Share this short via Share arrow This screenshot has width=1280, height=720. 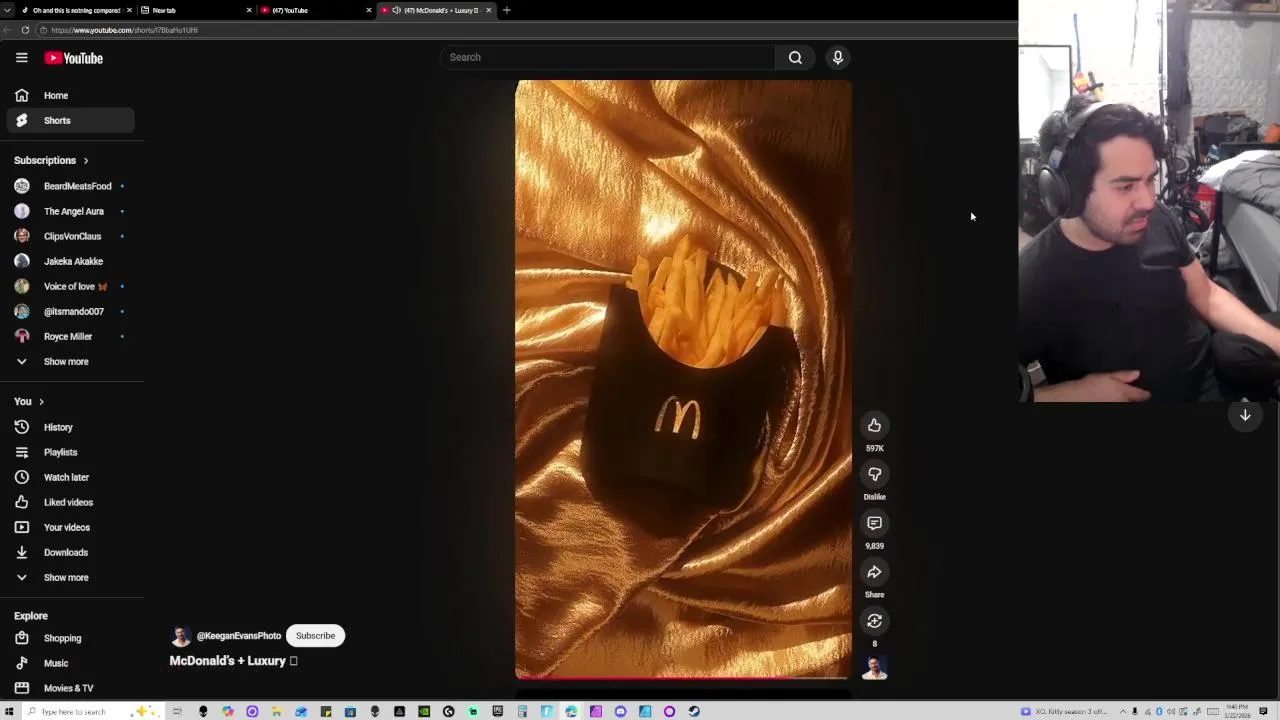coord(874,572)
